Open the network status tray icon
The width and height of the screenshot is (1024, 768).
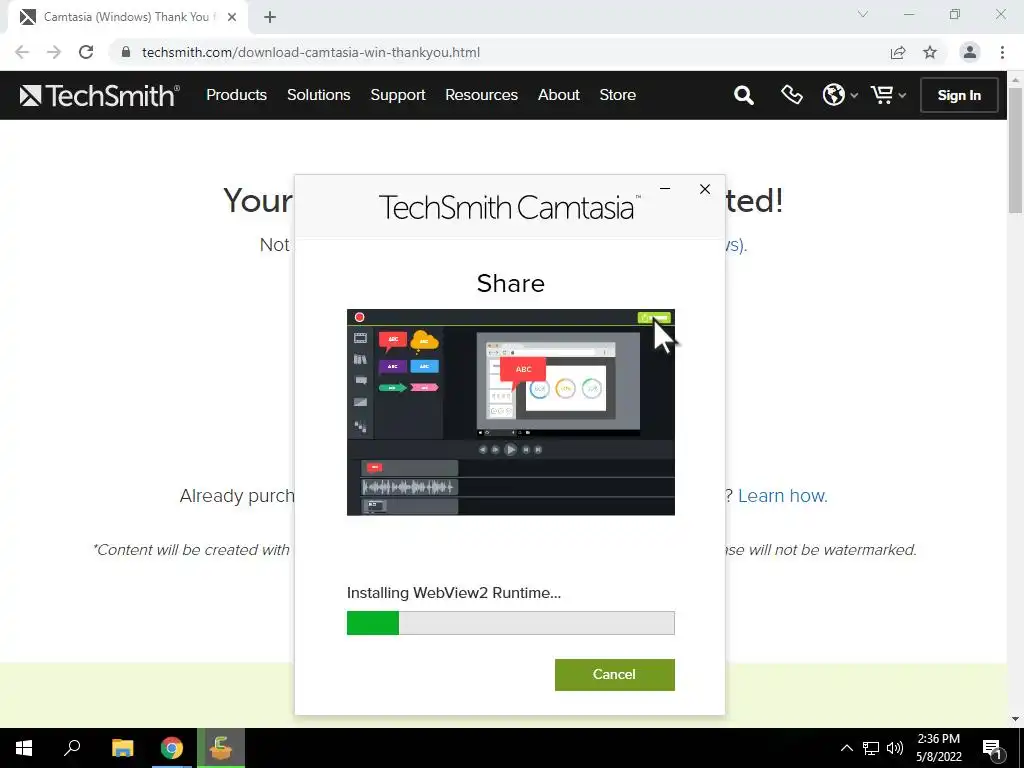tap(871, 748)
